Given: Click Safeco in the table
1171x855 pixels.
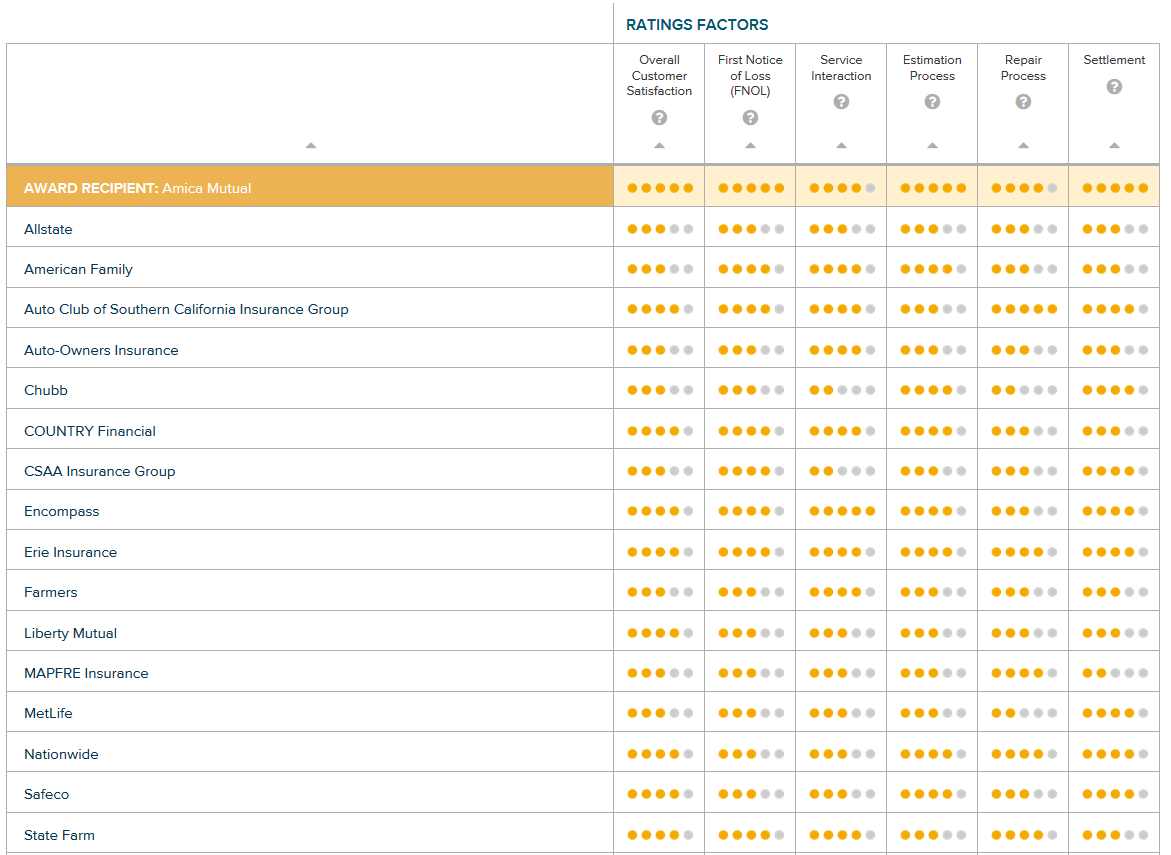Looking at the screenshot, I should pyautogui.click(x=46, y=795).
